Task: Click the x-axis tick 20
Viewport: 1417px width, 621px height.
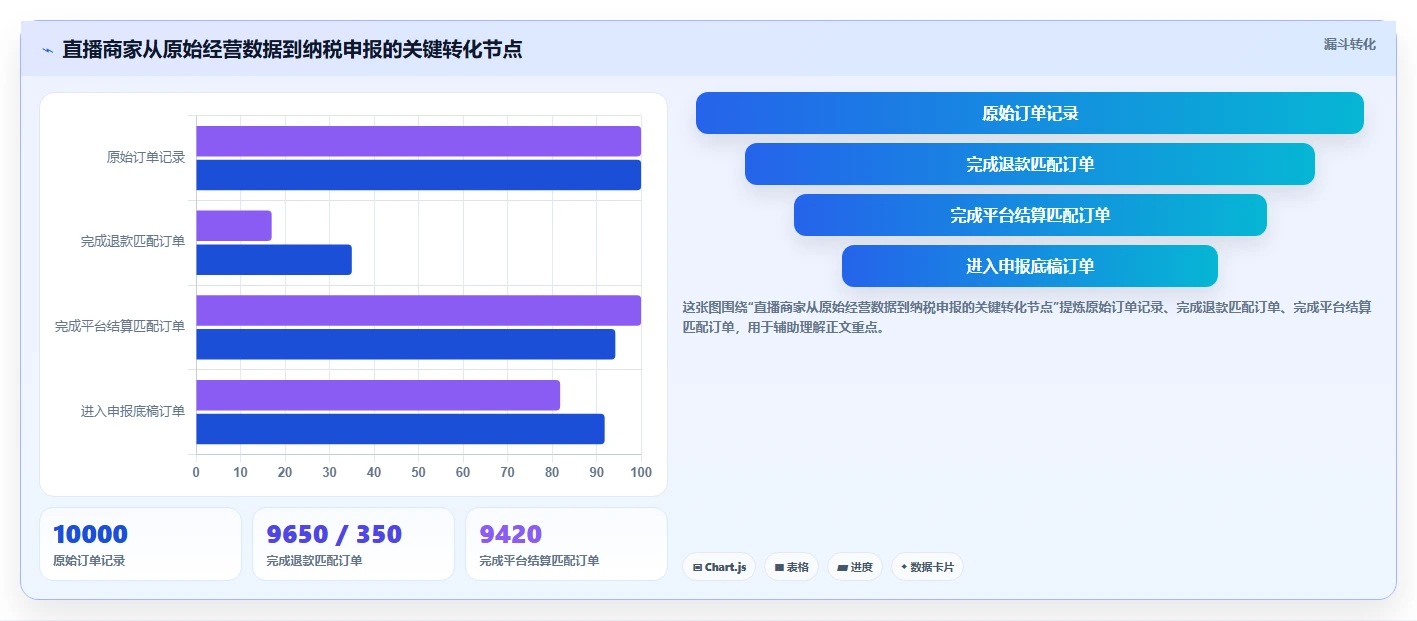Action: [285, 472]
